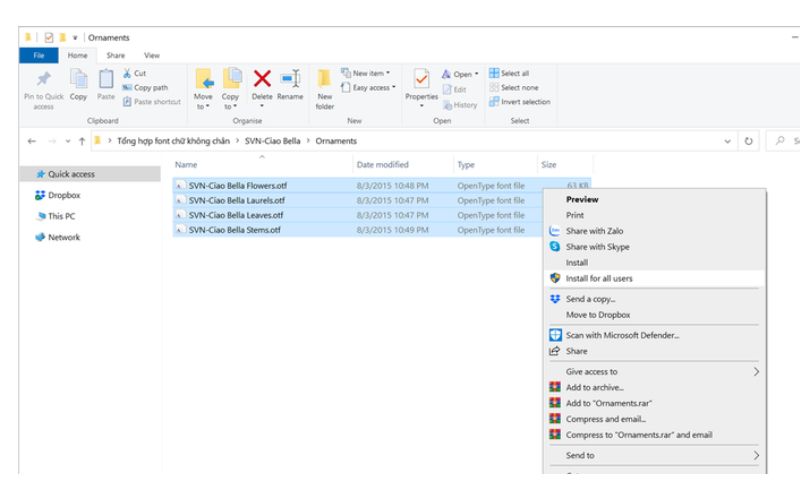800x500 pixels.
Task: Click Pin to Quick access icon
Action: click(x=44, y=79)
